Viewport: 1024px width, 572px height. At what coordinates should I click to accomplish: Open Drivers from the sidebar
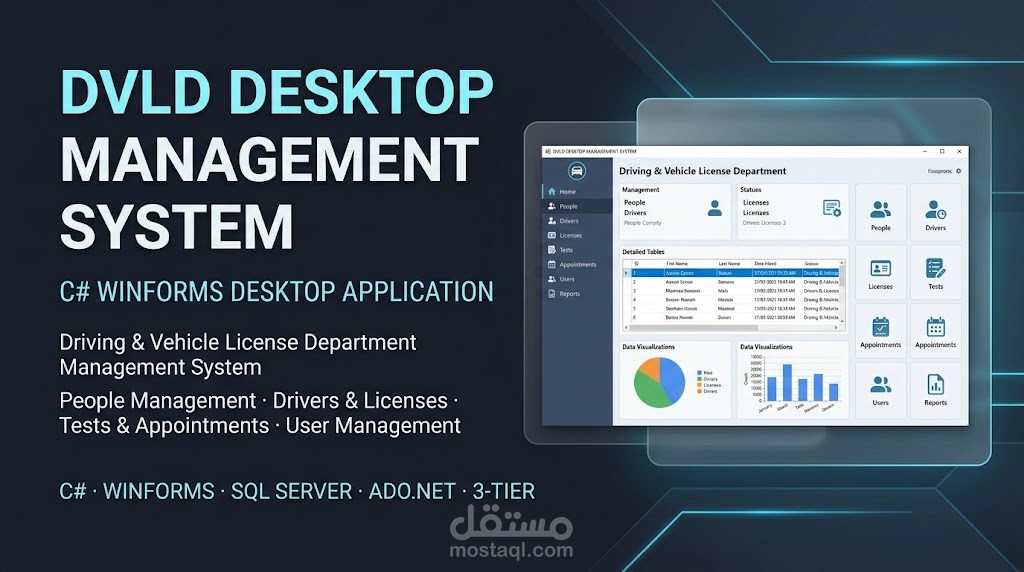tap(577, 221)
